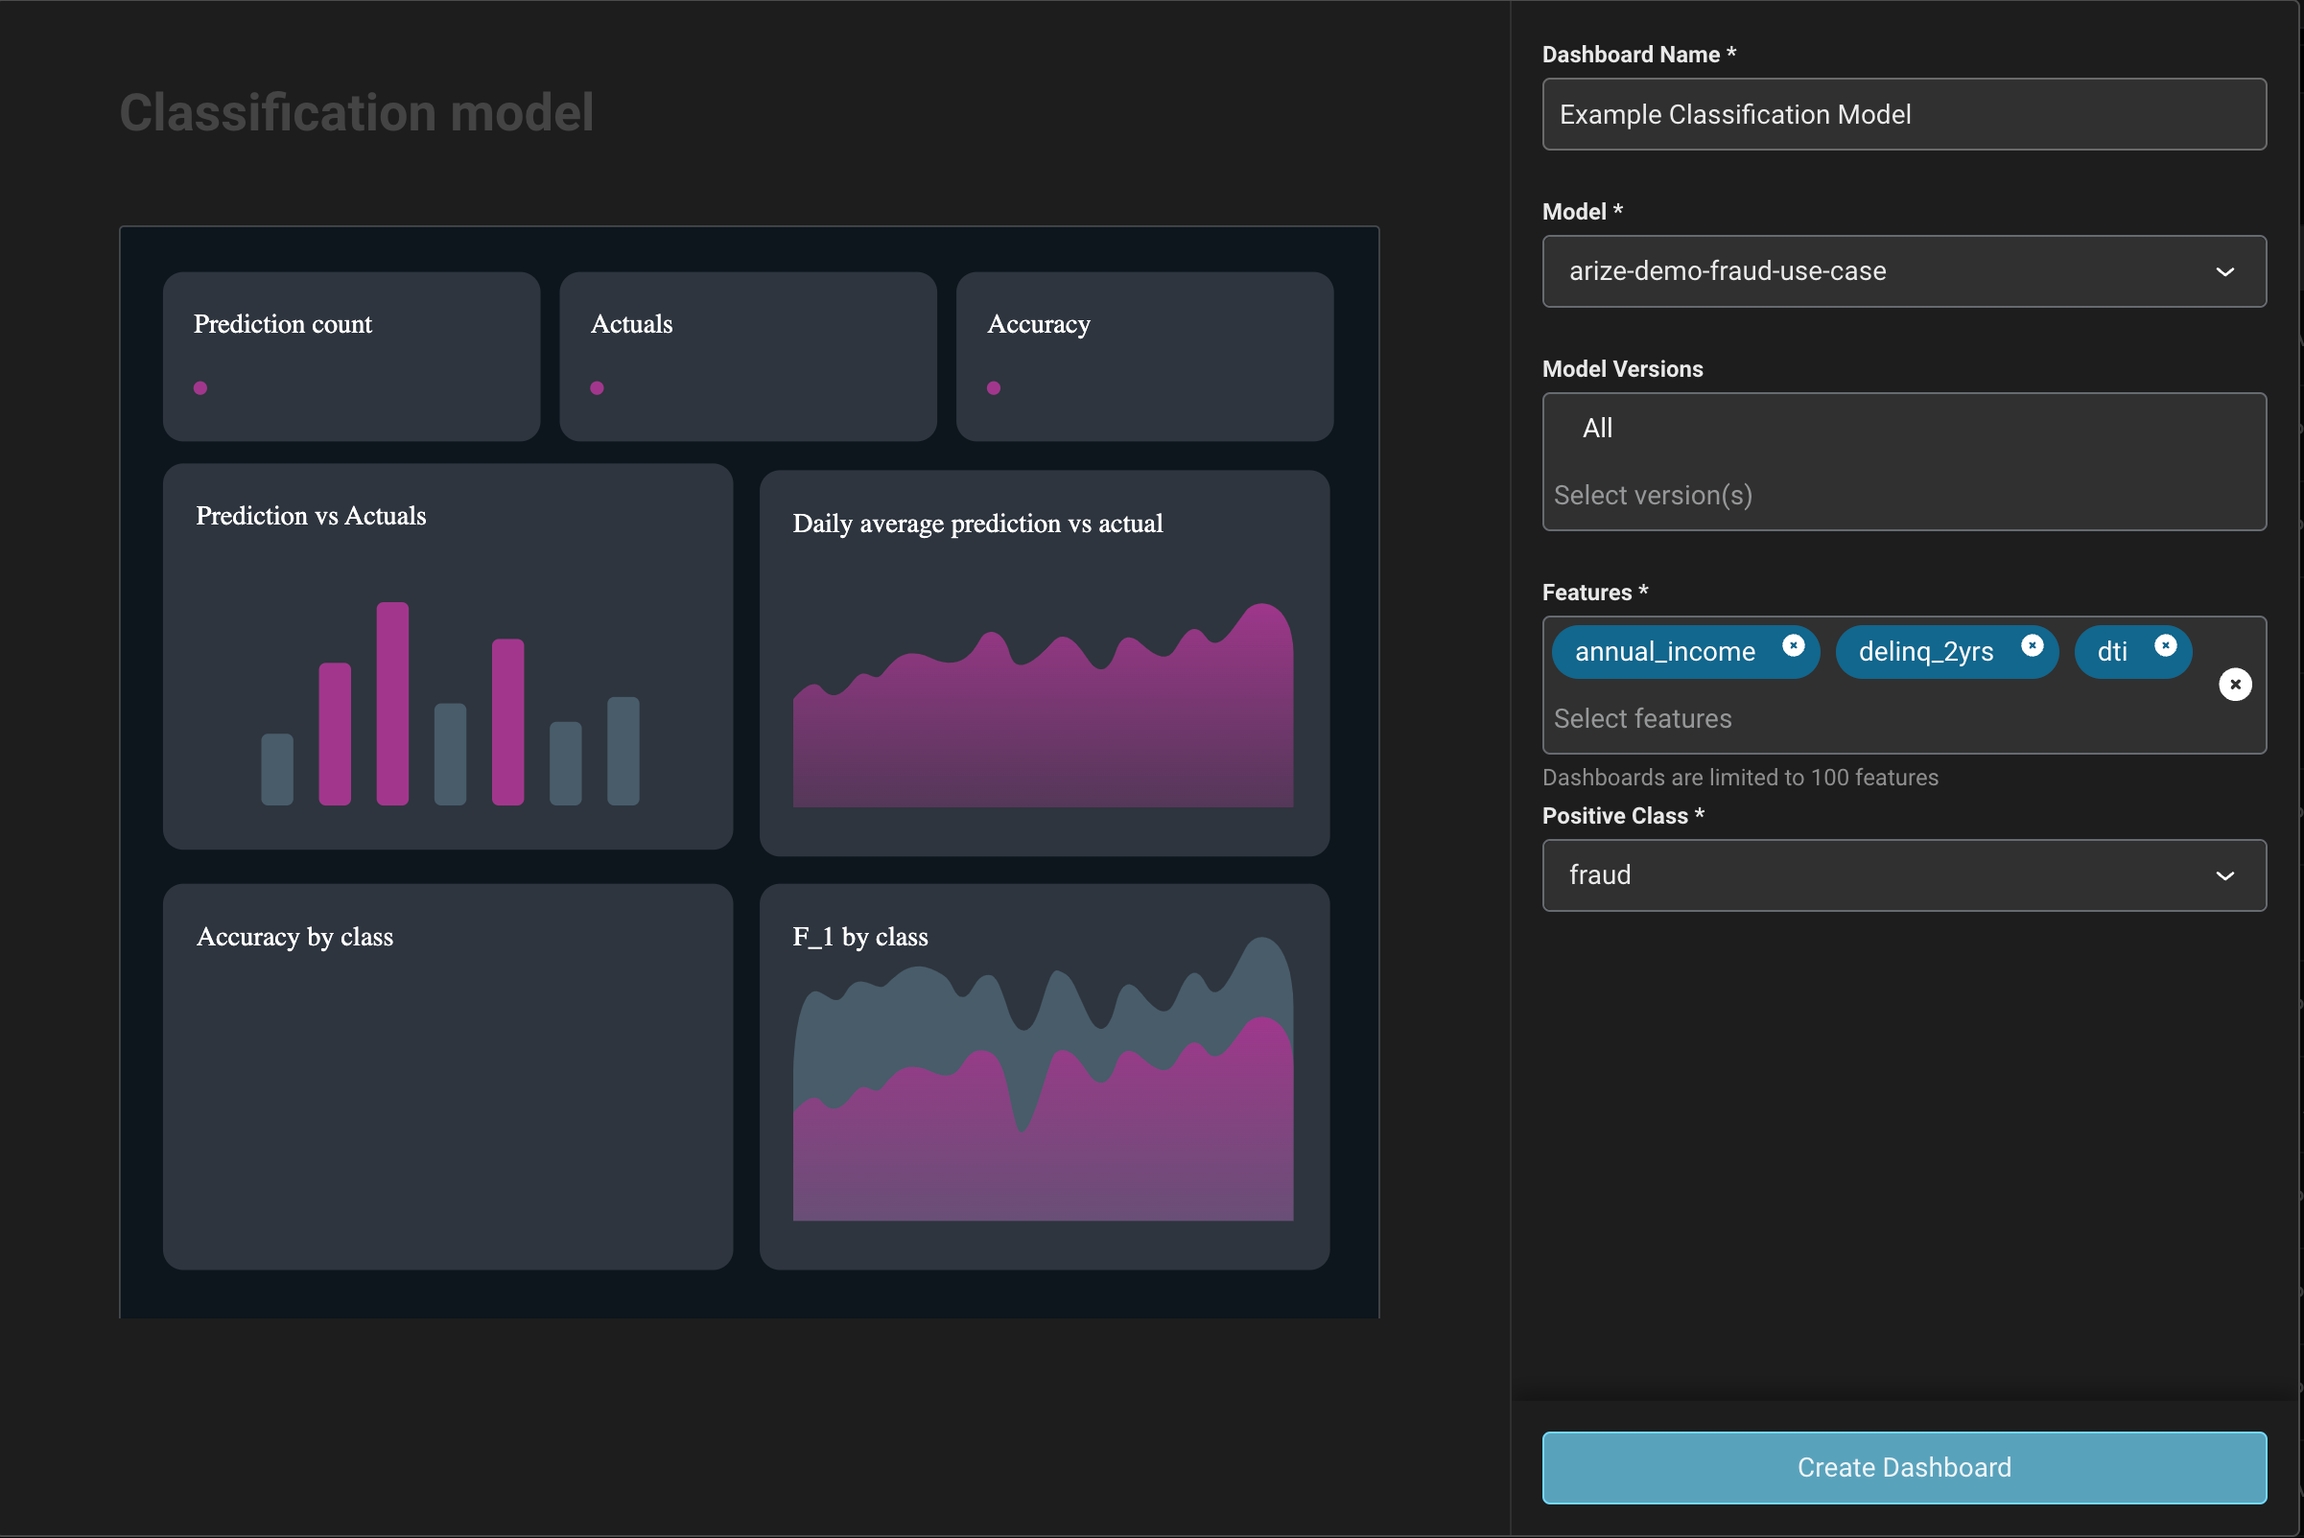Remove the delinq_2yrs feature tag
This screenshot has height=1538, width=2304.
click(2031, 646)
